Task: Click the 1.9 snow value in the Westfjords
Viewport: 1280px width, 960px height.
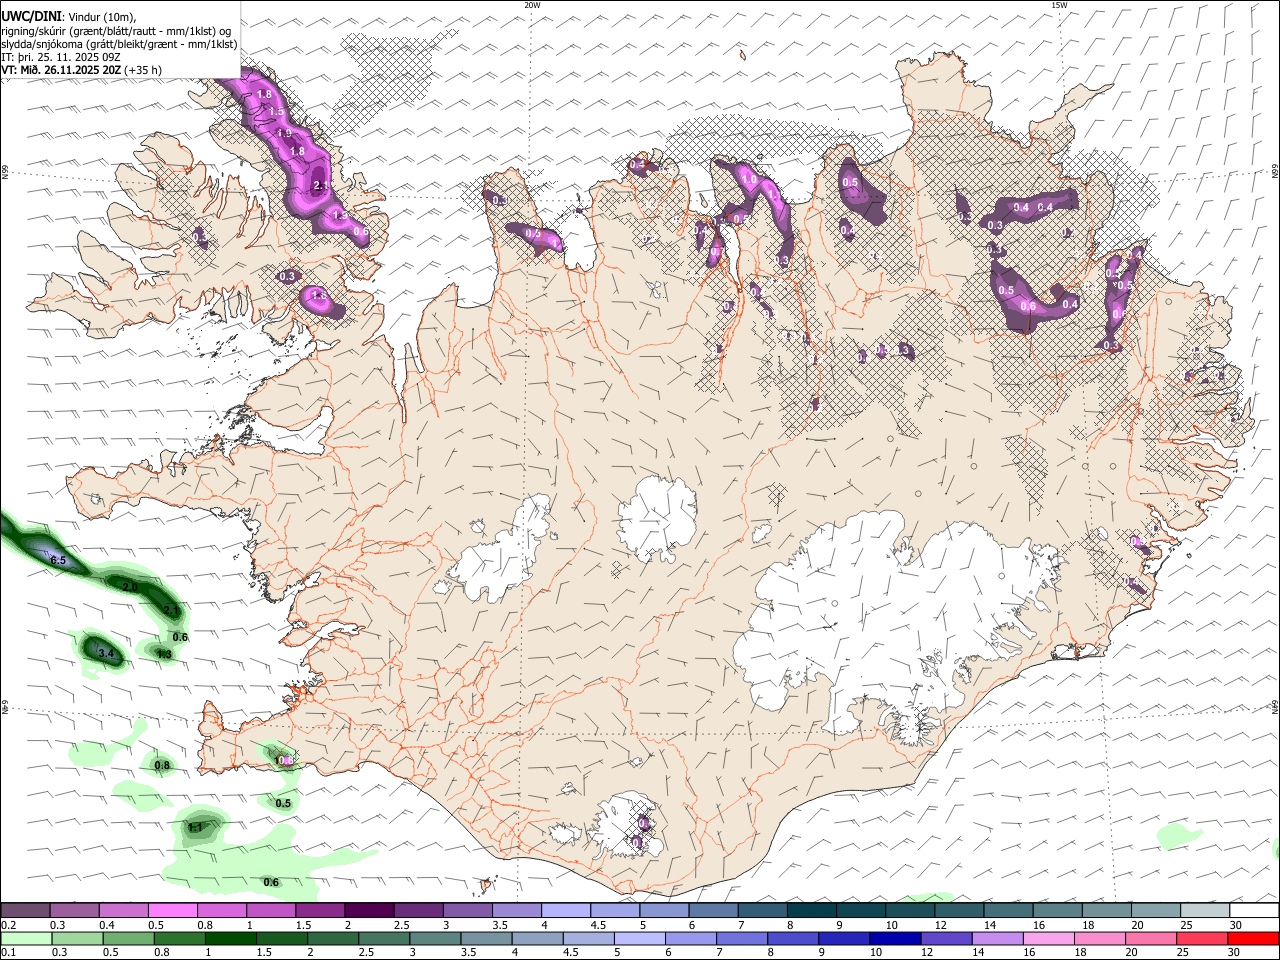Action: (284, 133)
